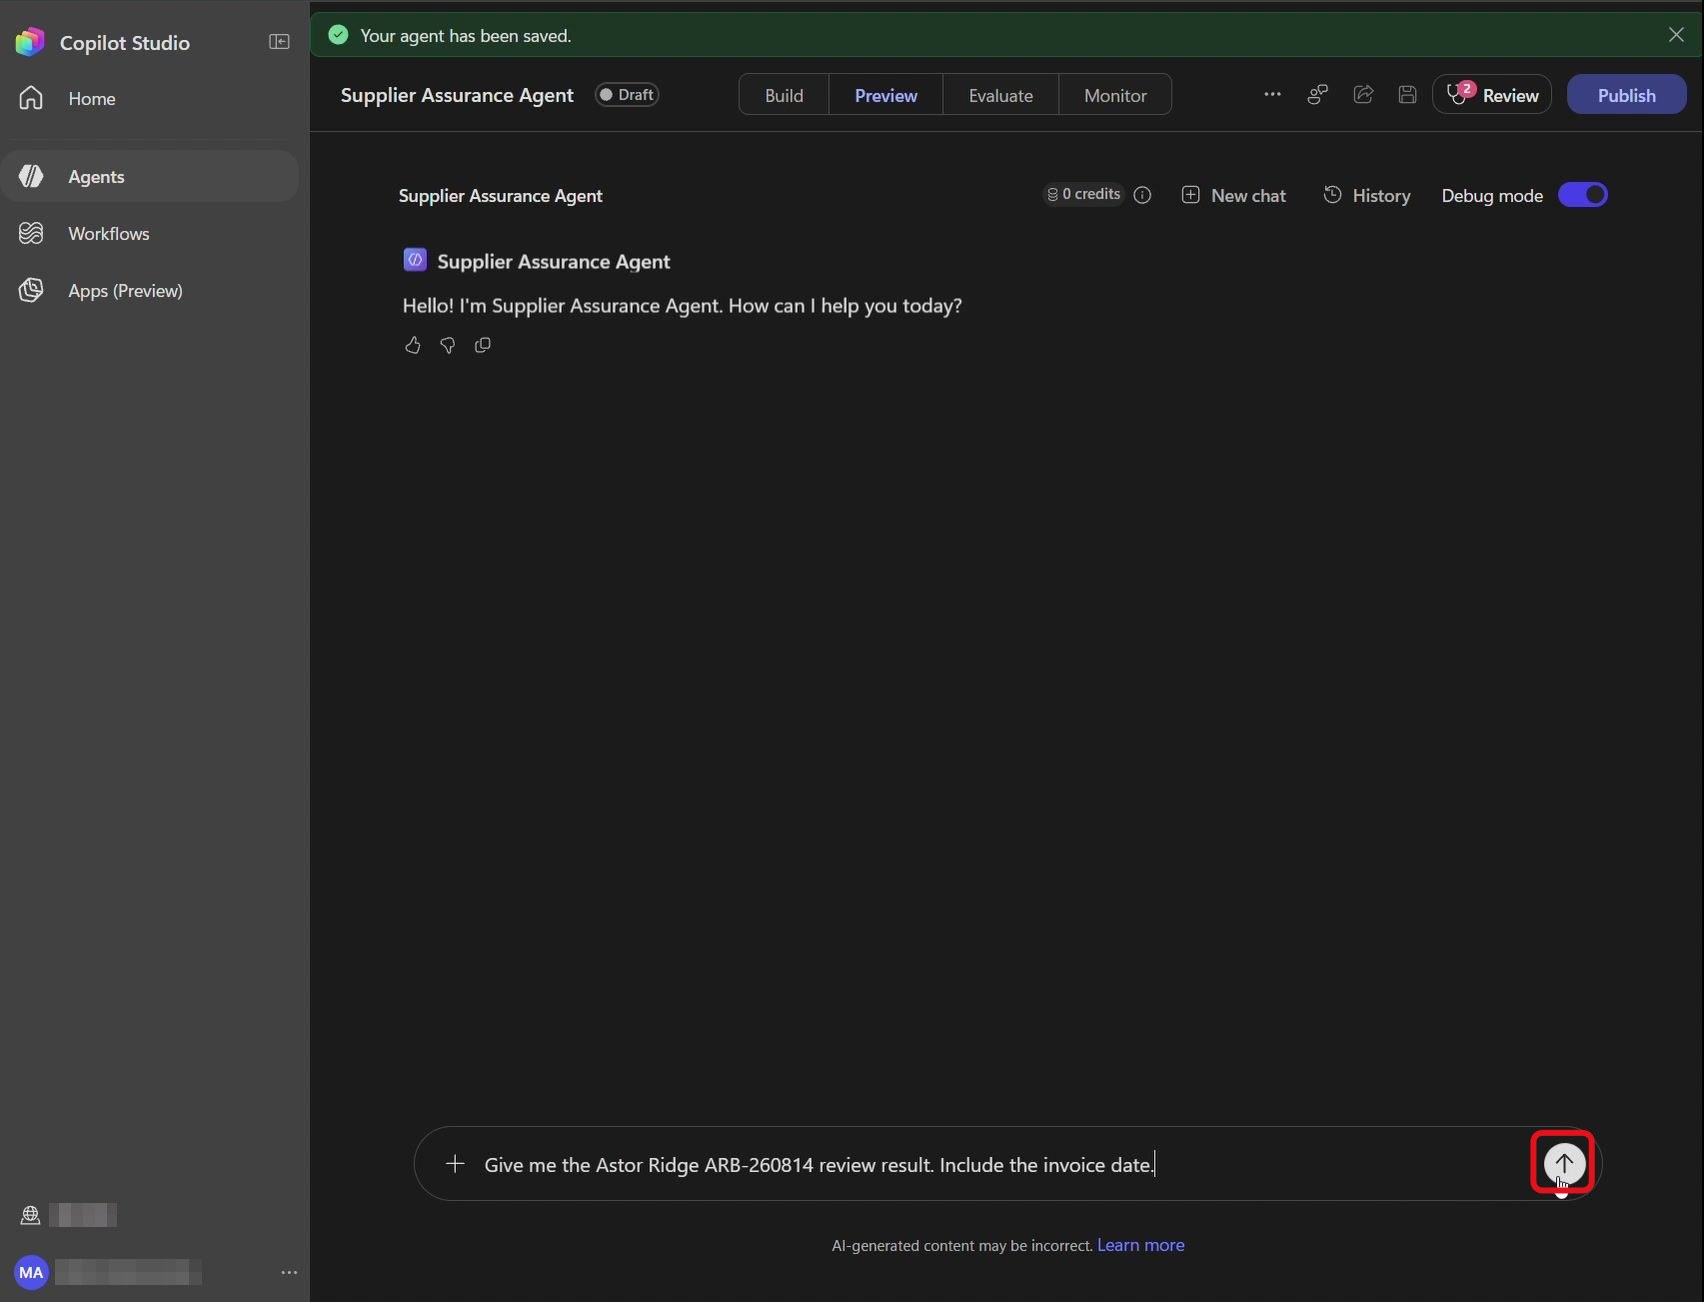Open Agents in sidebar
This screenshot has width=1704, height=1302.
click(150, 176)
